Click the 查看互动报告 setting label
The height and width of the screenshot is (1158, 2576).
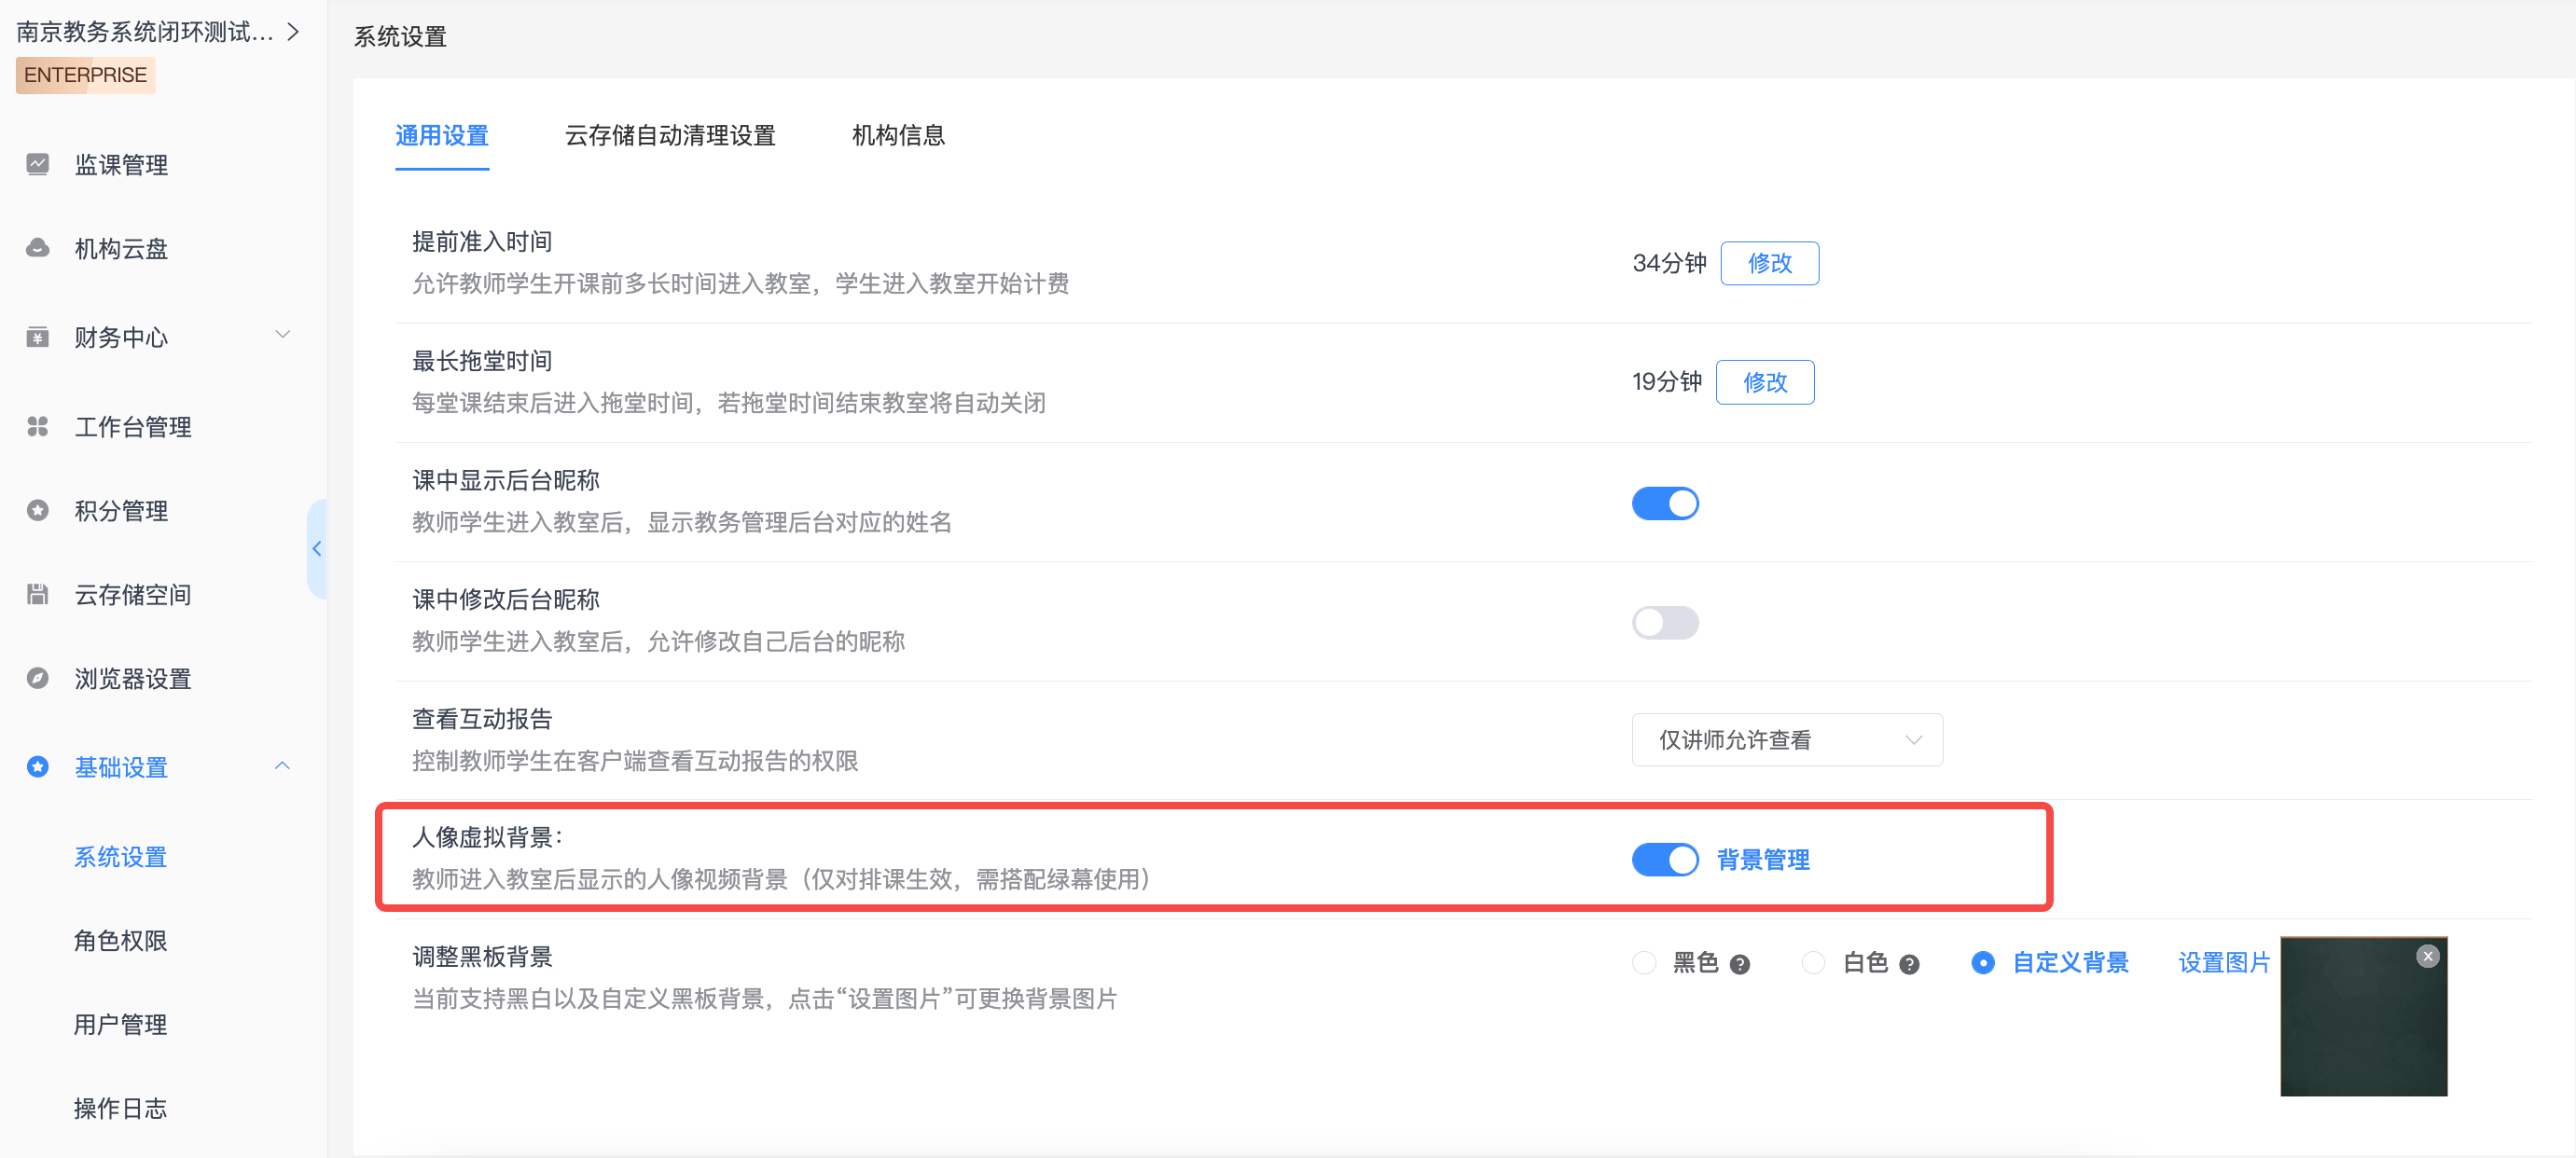(x=482, y=719)
